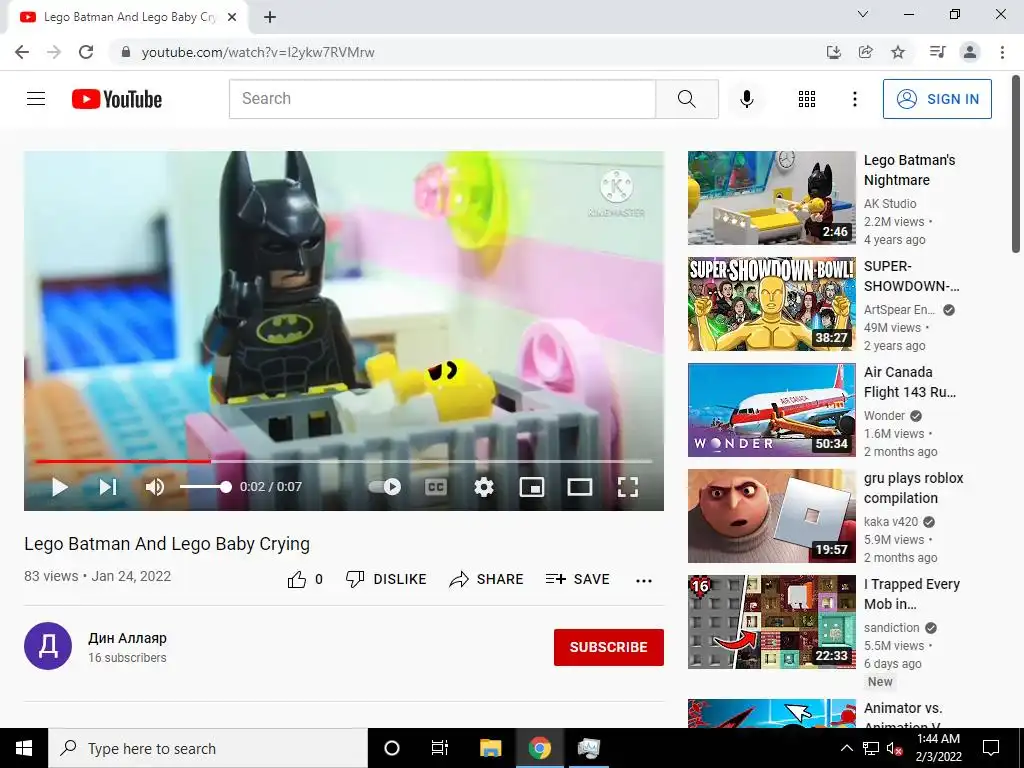Screen dimensions: 1024x768
Task: Open Cortana circle icon
Action: coord(392,748)
